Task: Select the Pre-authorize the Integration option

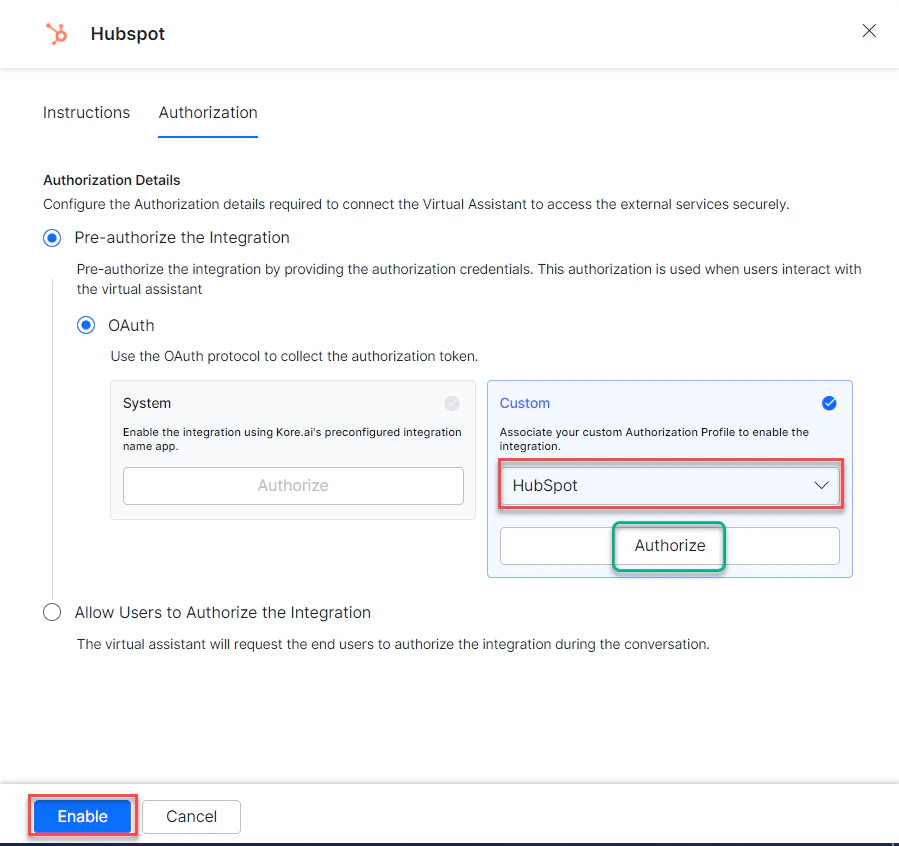Action: pos(52,238)
